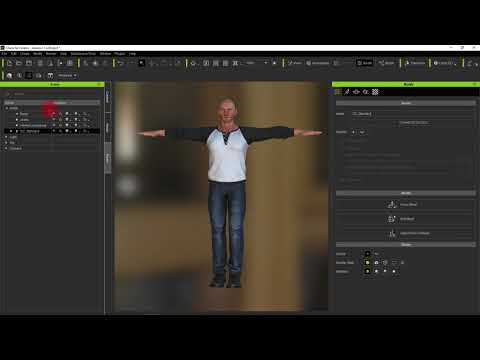Click the sliders icon, first in the Modify panel icon row
This screenshot has width=480, height=360.
tap(338, 92)
